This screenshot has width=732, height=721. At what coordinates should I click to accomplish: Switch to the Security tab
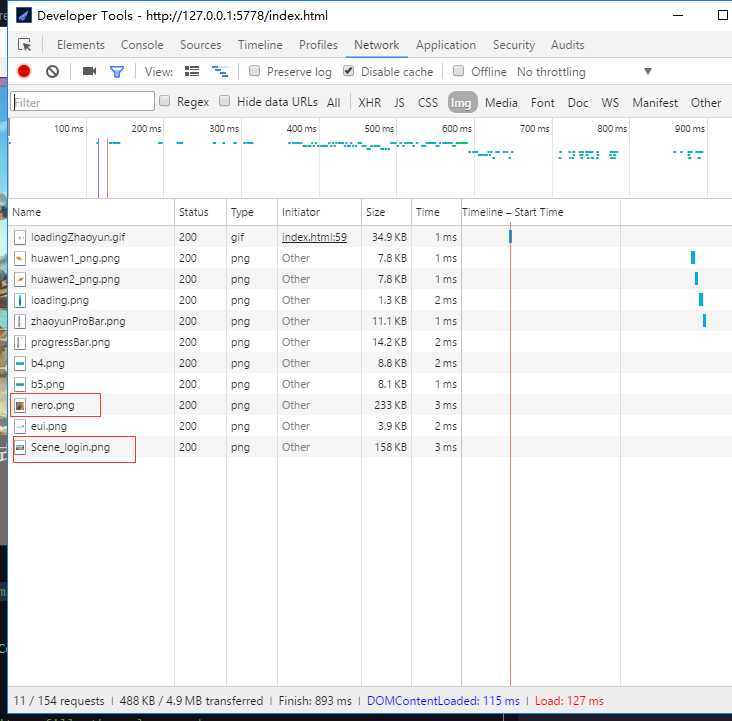pyautogui.click(x=514, y=45)
